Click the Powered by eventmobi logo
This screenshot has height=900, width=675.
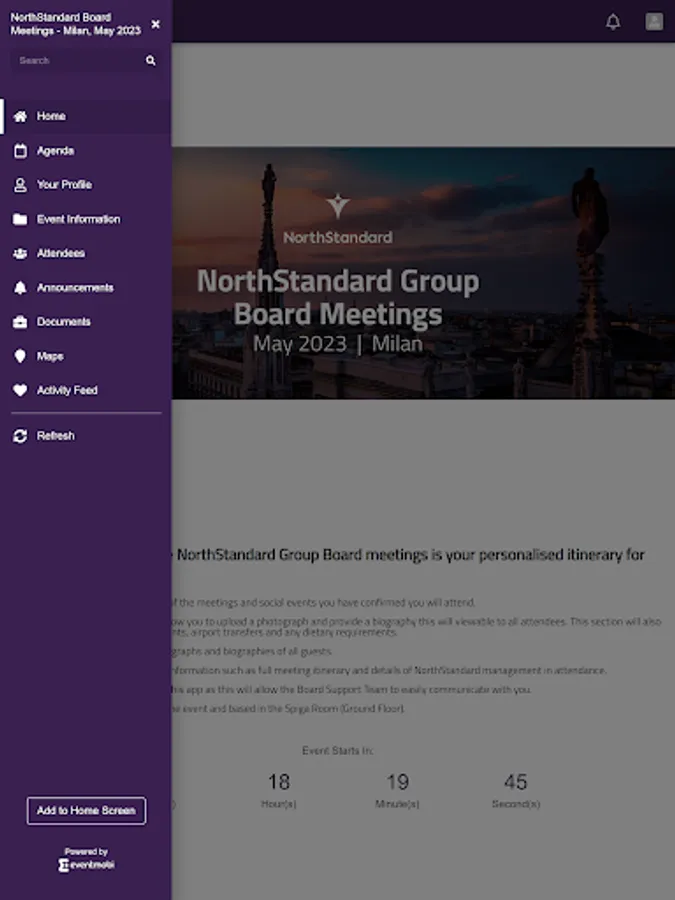pyautogui.click(x=86, y=859)
